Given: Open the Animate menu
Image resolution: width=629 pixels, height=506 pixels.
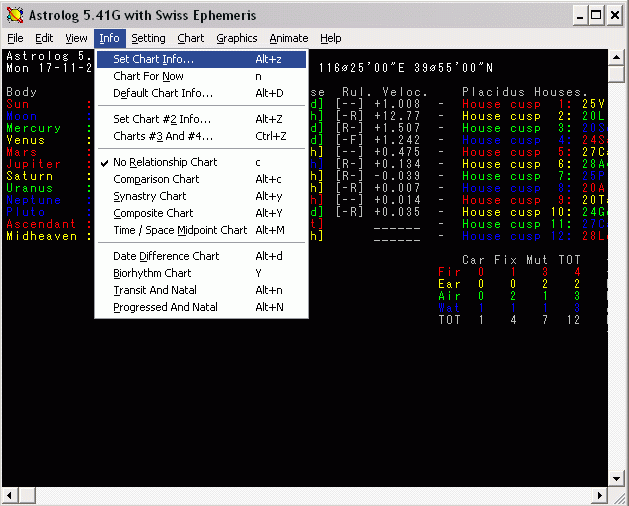Looking at the screenshot, I should [x=289, y=38].
